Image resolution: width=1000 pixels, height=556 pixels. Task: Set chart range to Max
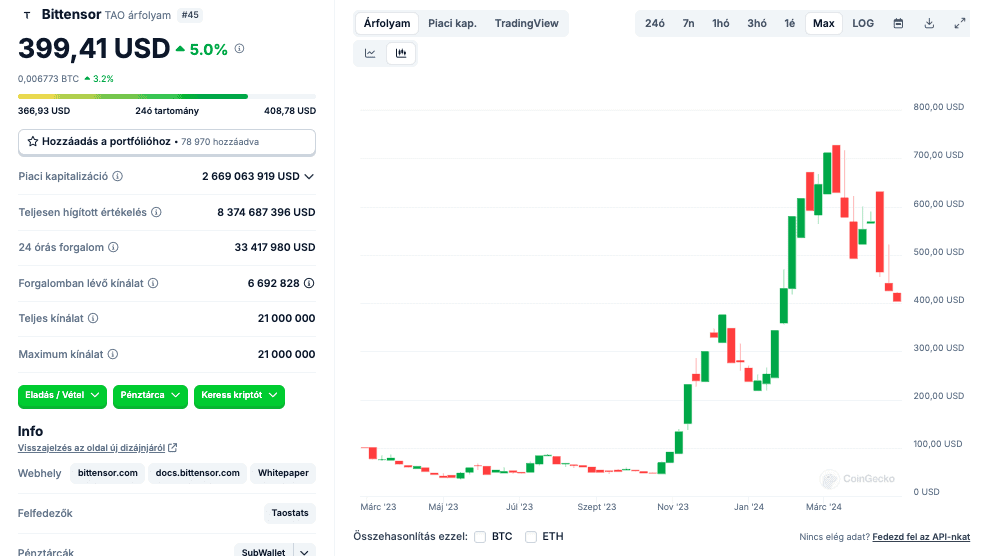[x=823, y=24]
